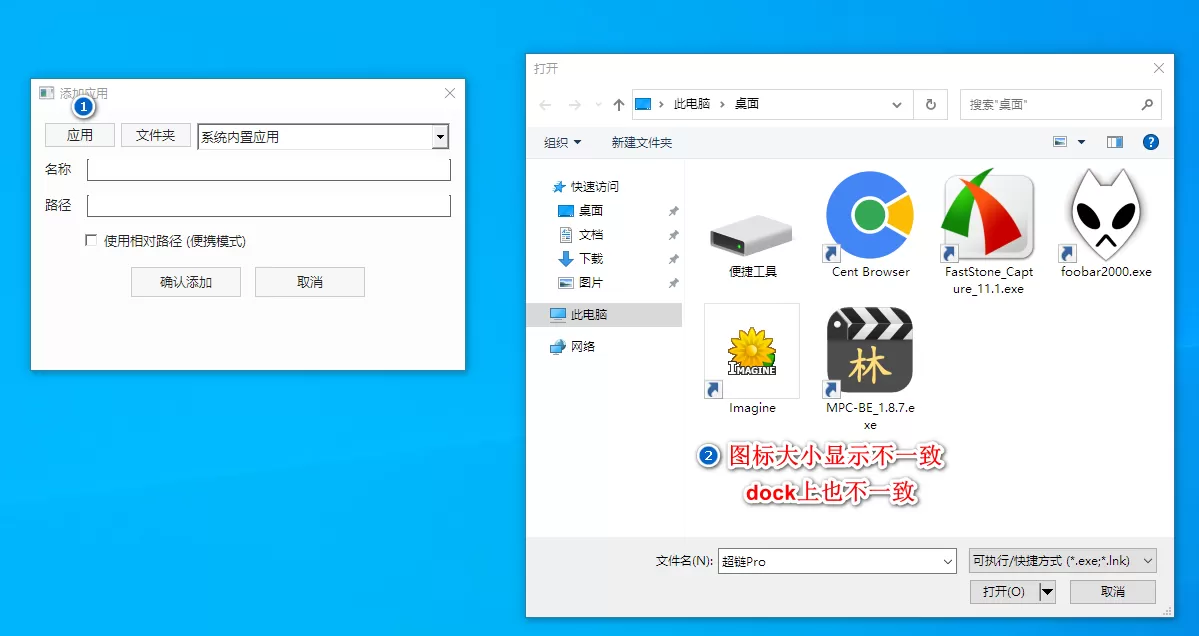Select the Imagine shortcut icon
This screenshot has width=1199, height=636.
point(752,351)
